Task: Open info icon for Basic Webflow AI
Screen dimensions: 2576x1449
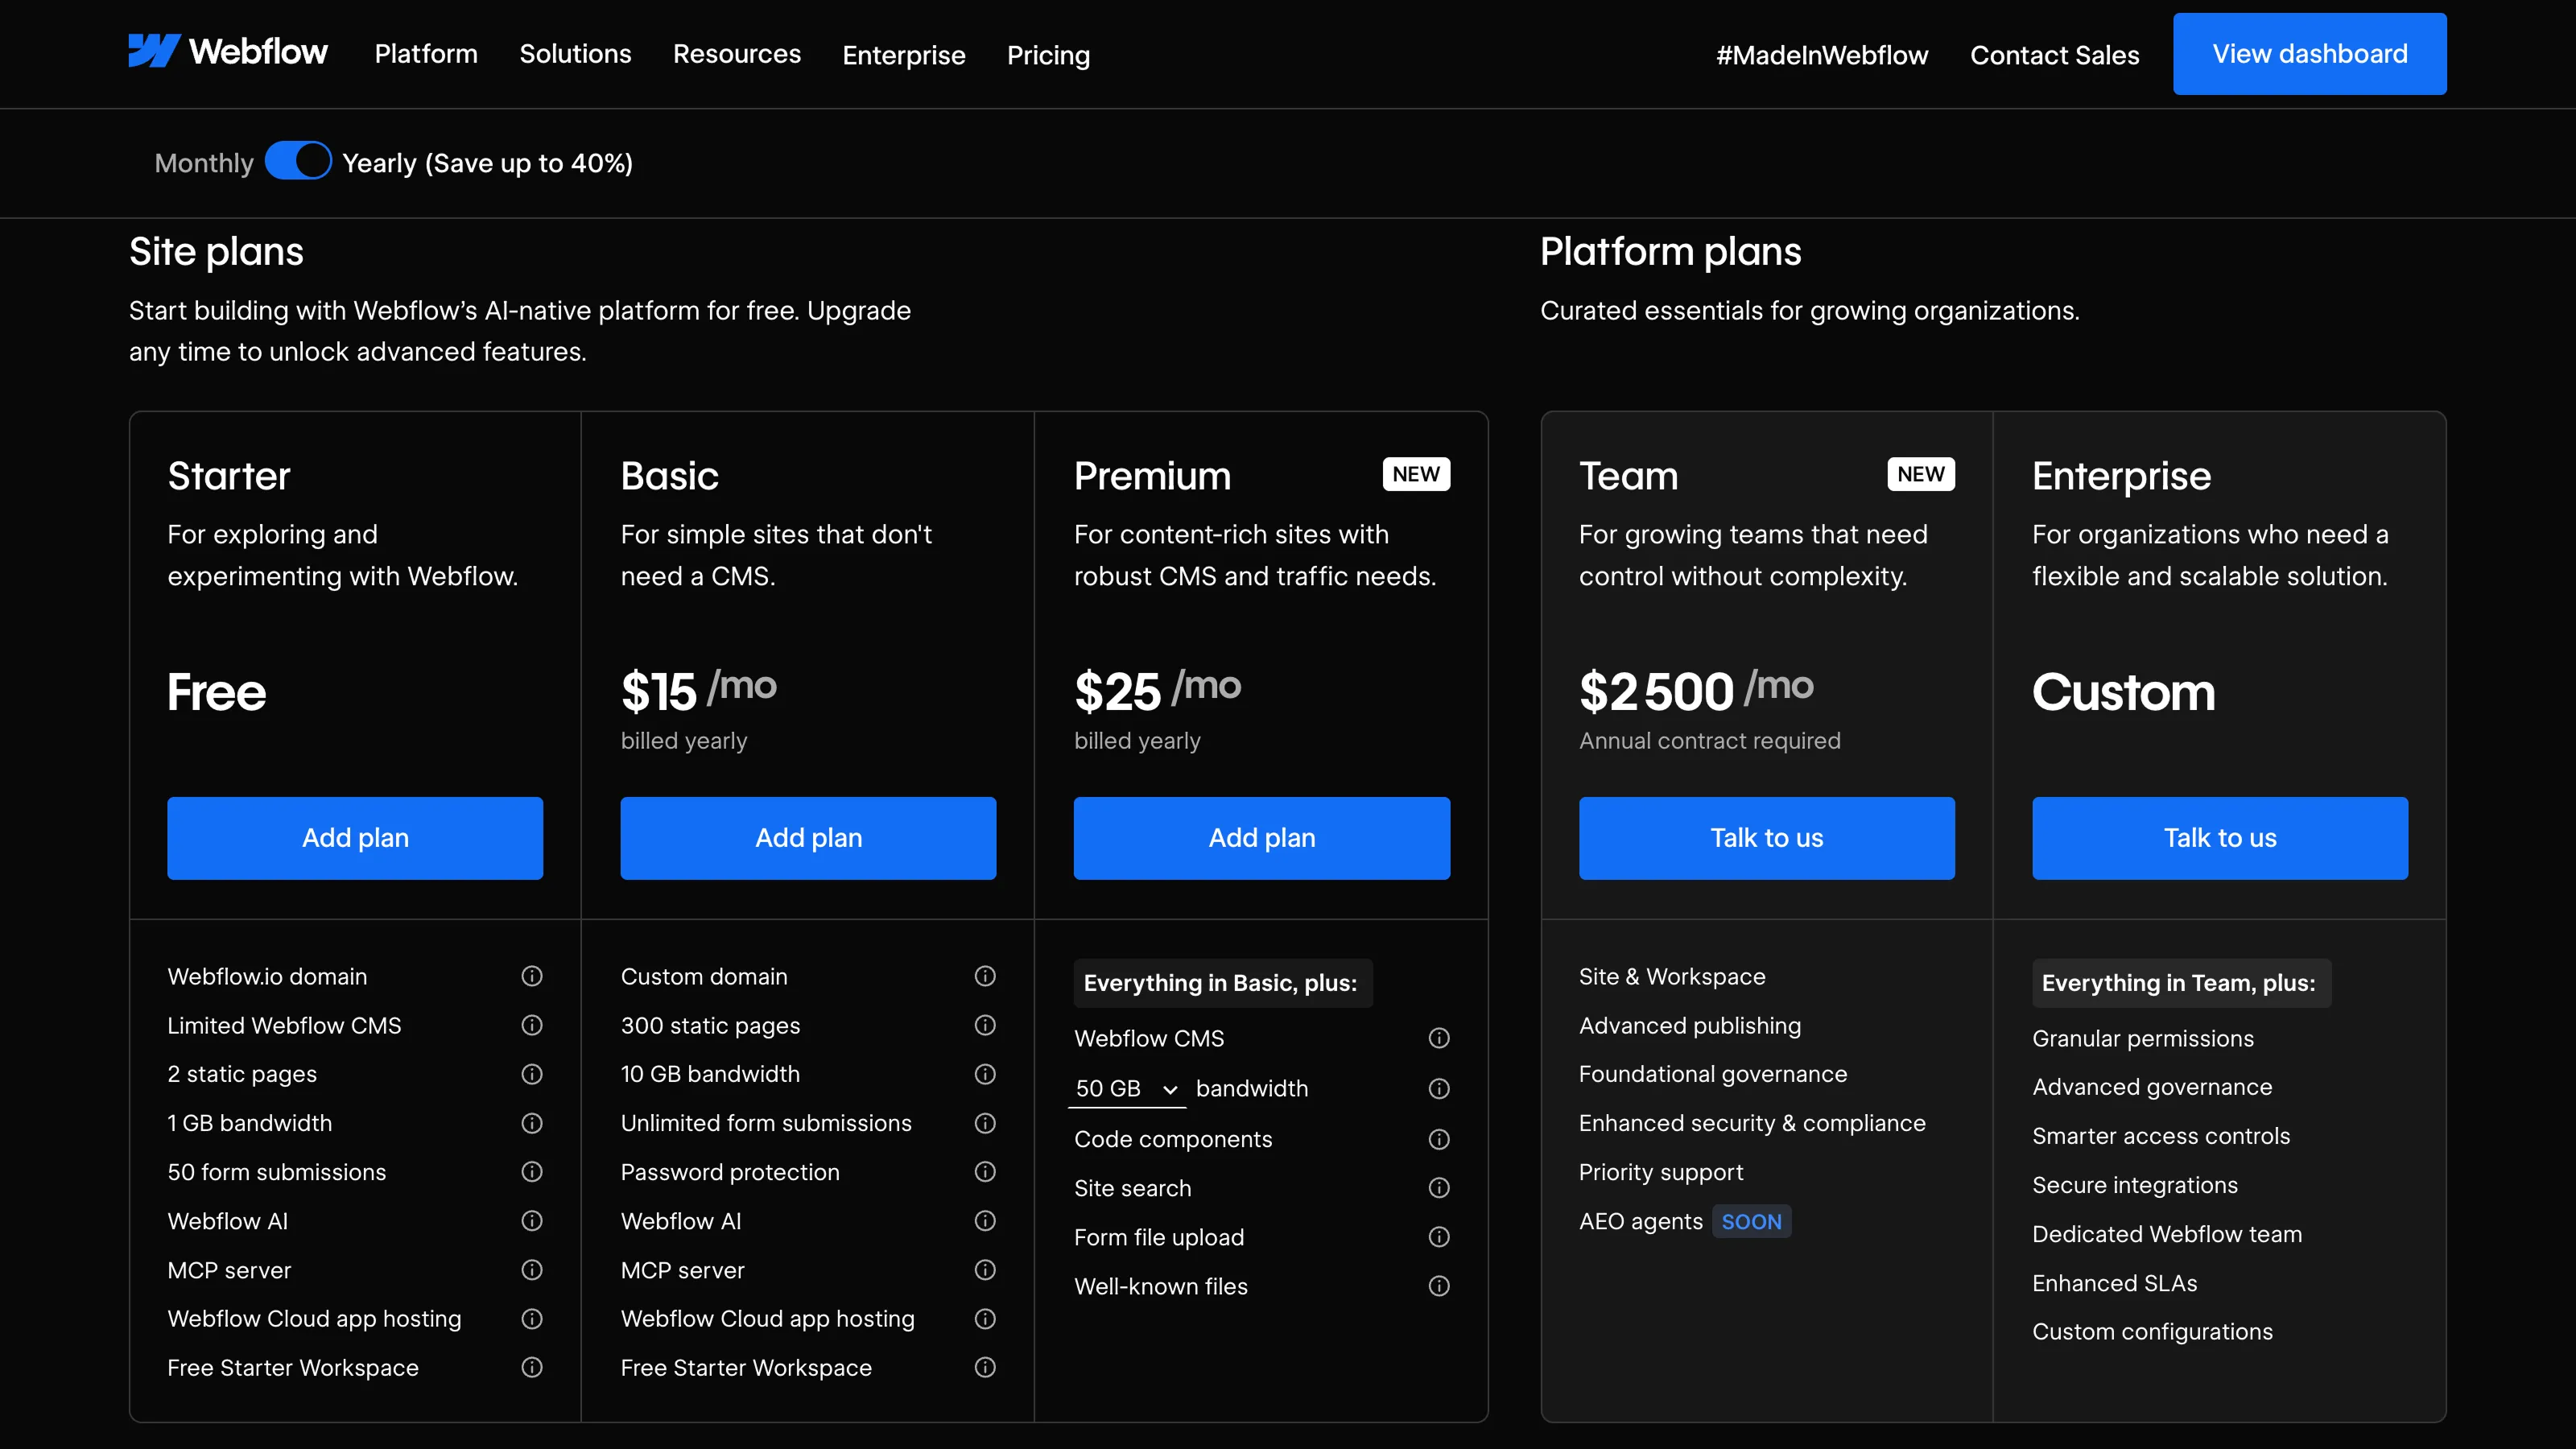Action: (x=985, y=1221)
